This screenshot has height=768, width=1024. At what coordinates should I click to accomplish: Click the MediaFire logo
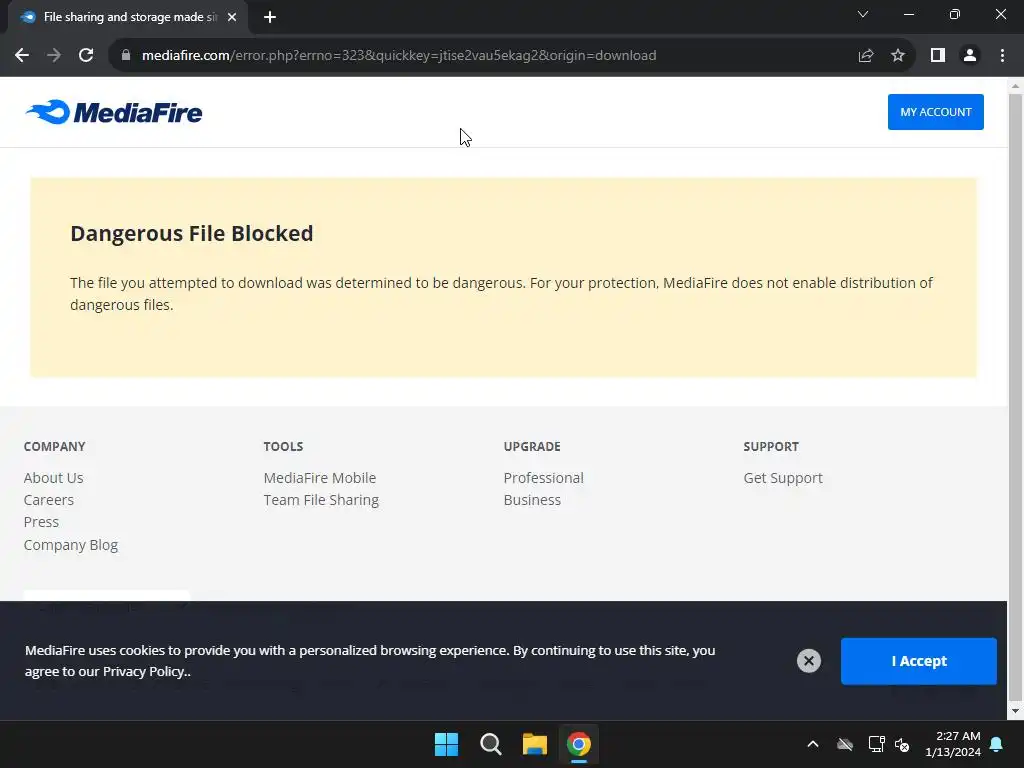pyautogui.click(x=114, y=112)
